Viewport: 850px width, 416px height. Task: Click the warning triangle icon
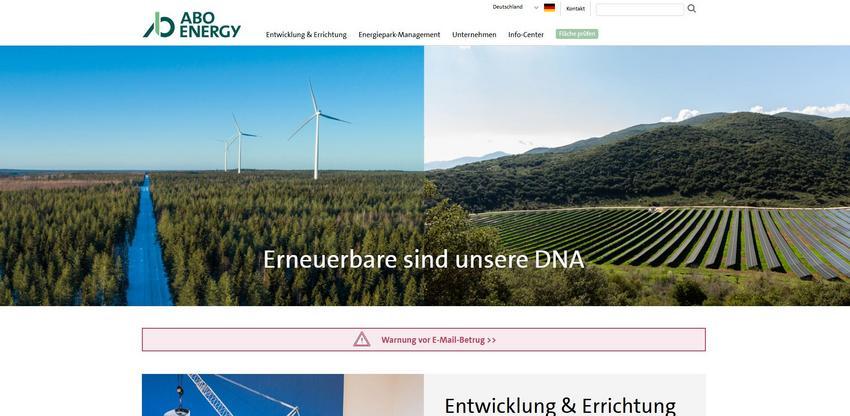tap(362, 340)
